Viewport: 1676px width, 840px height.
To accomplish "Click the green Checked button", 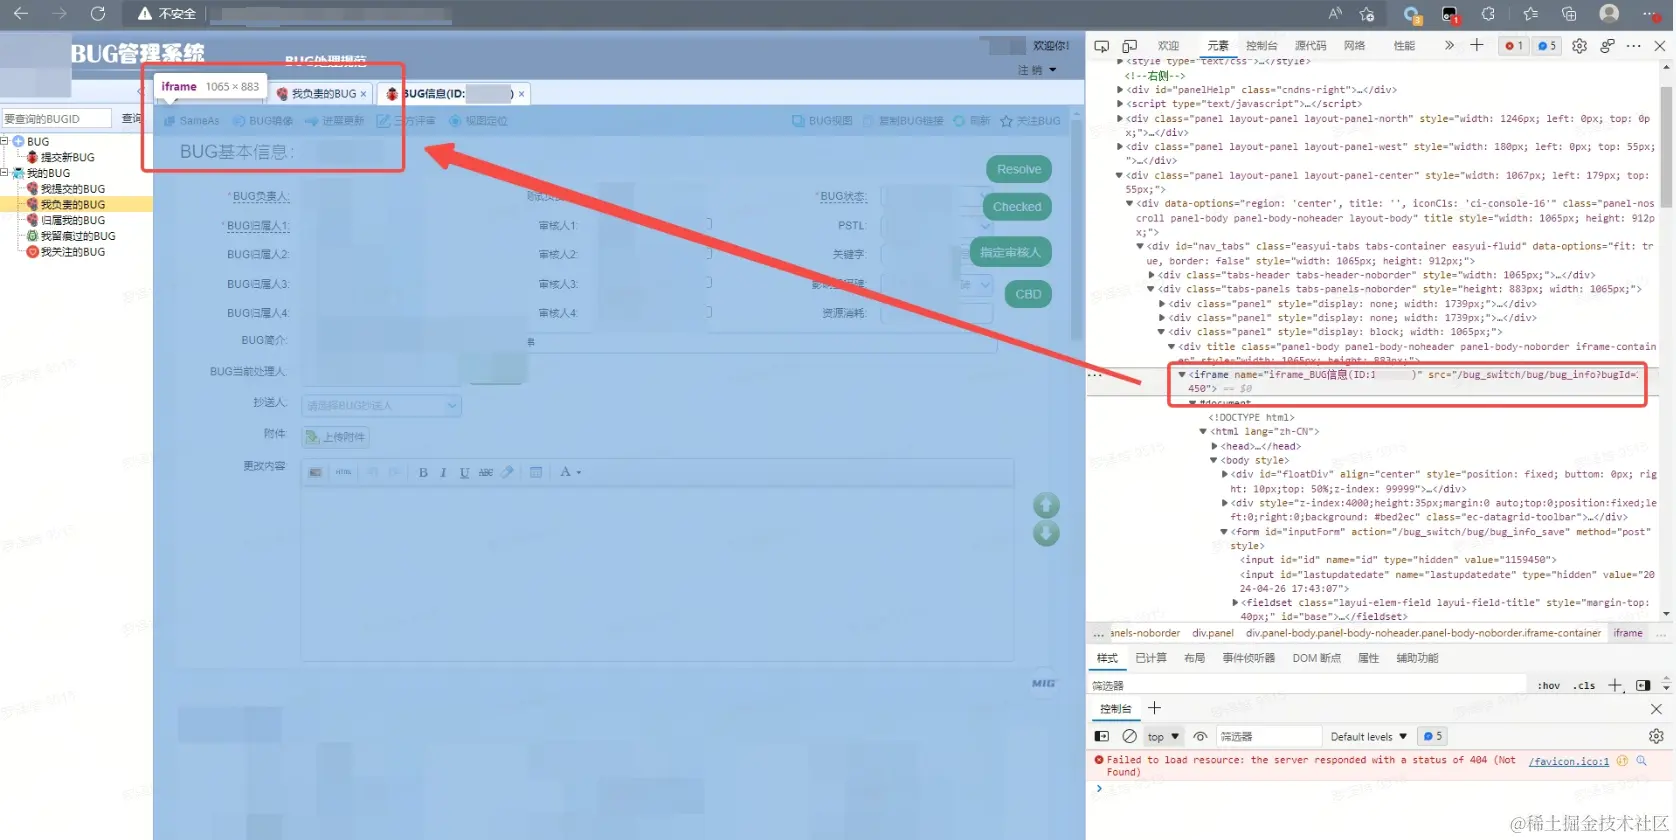I will 1017,207.
